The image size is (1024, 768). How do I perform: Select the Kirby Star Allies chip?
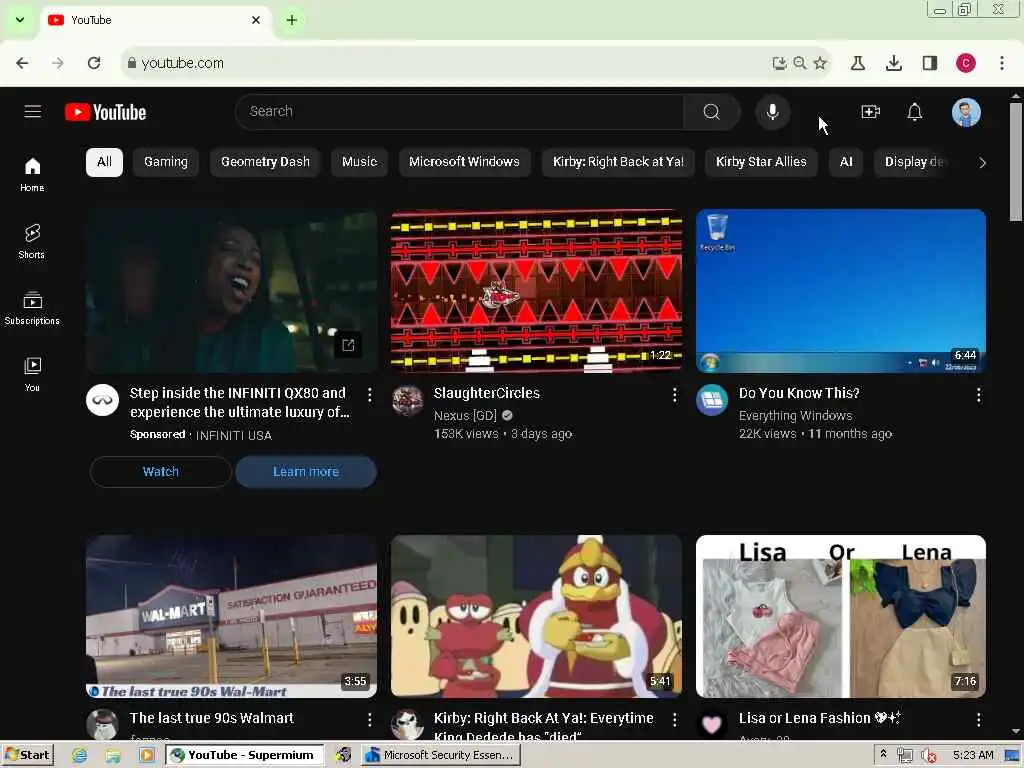click(761, 162)
